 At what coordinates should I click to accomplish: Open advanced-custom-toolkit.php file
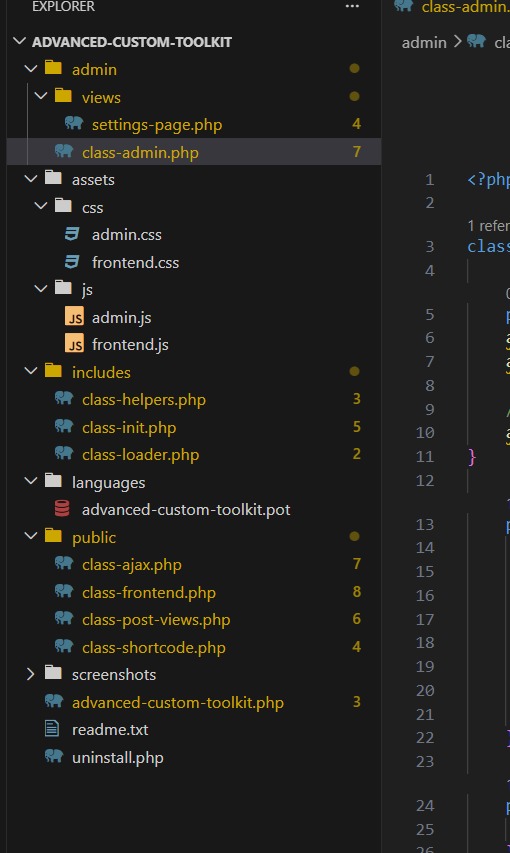(x=178, y=702)
